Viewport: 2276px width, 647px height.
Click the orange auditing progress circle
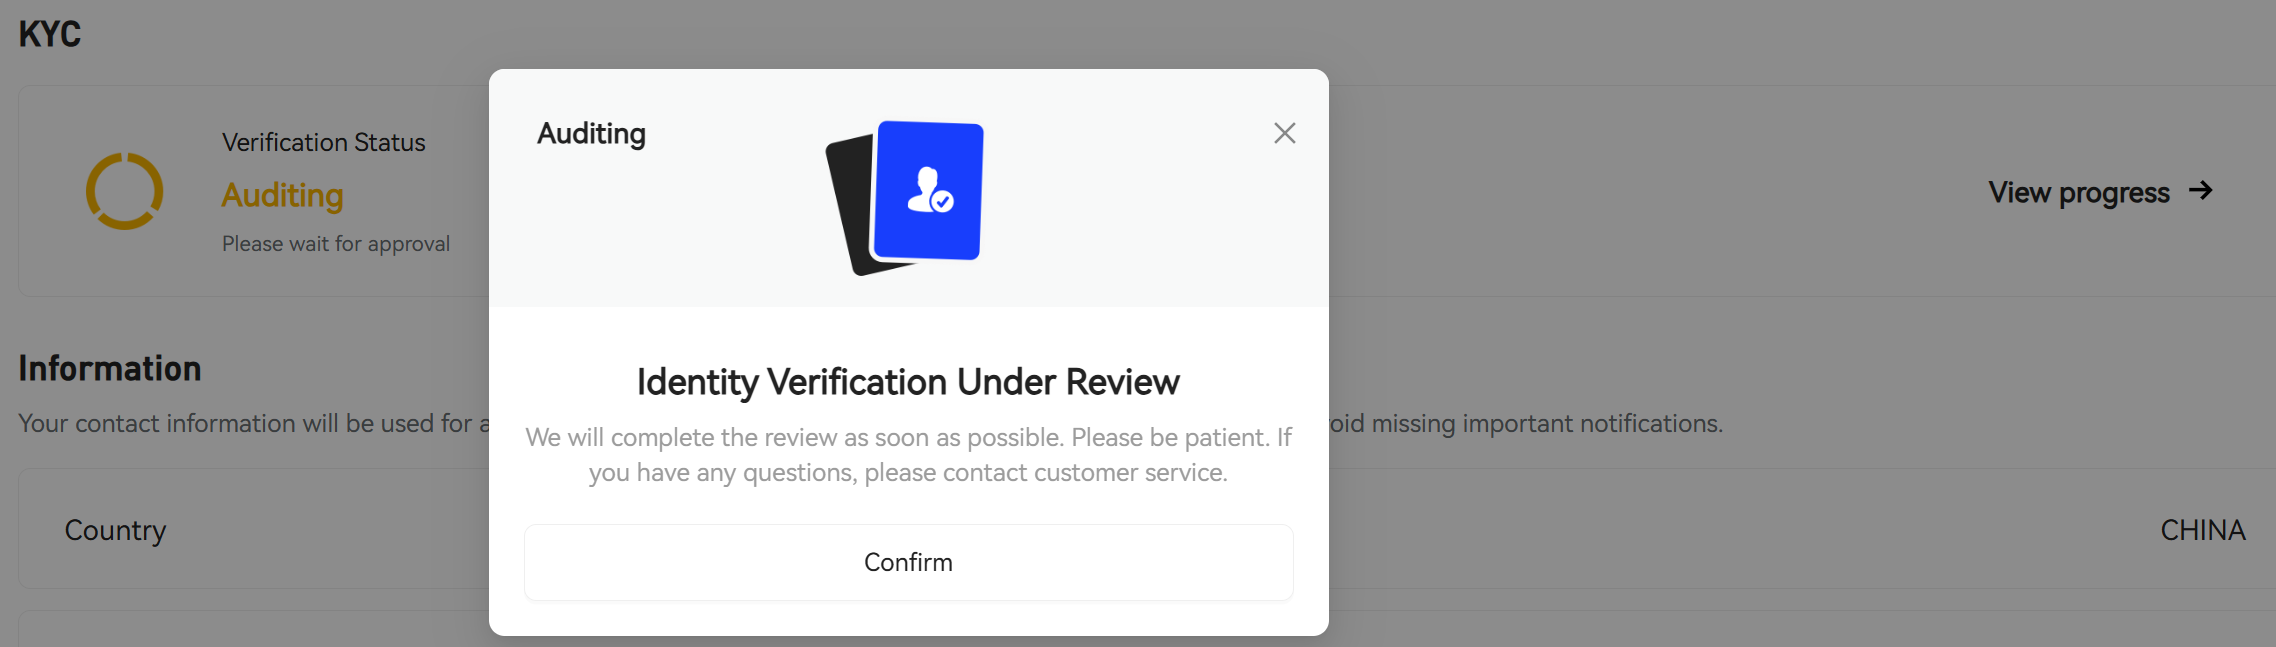124,191
